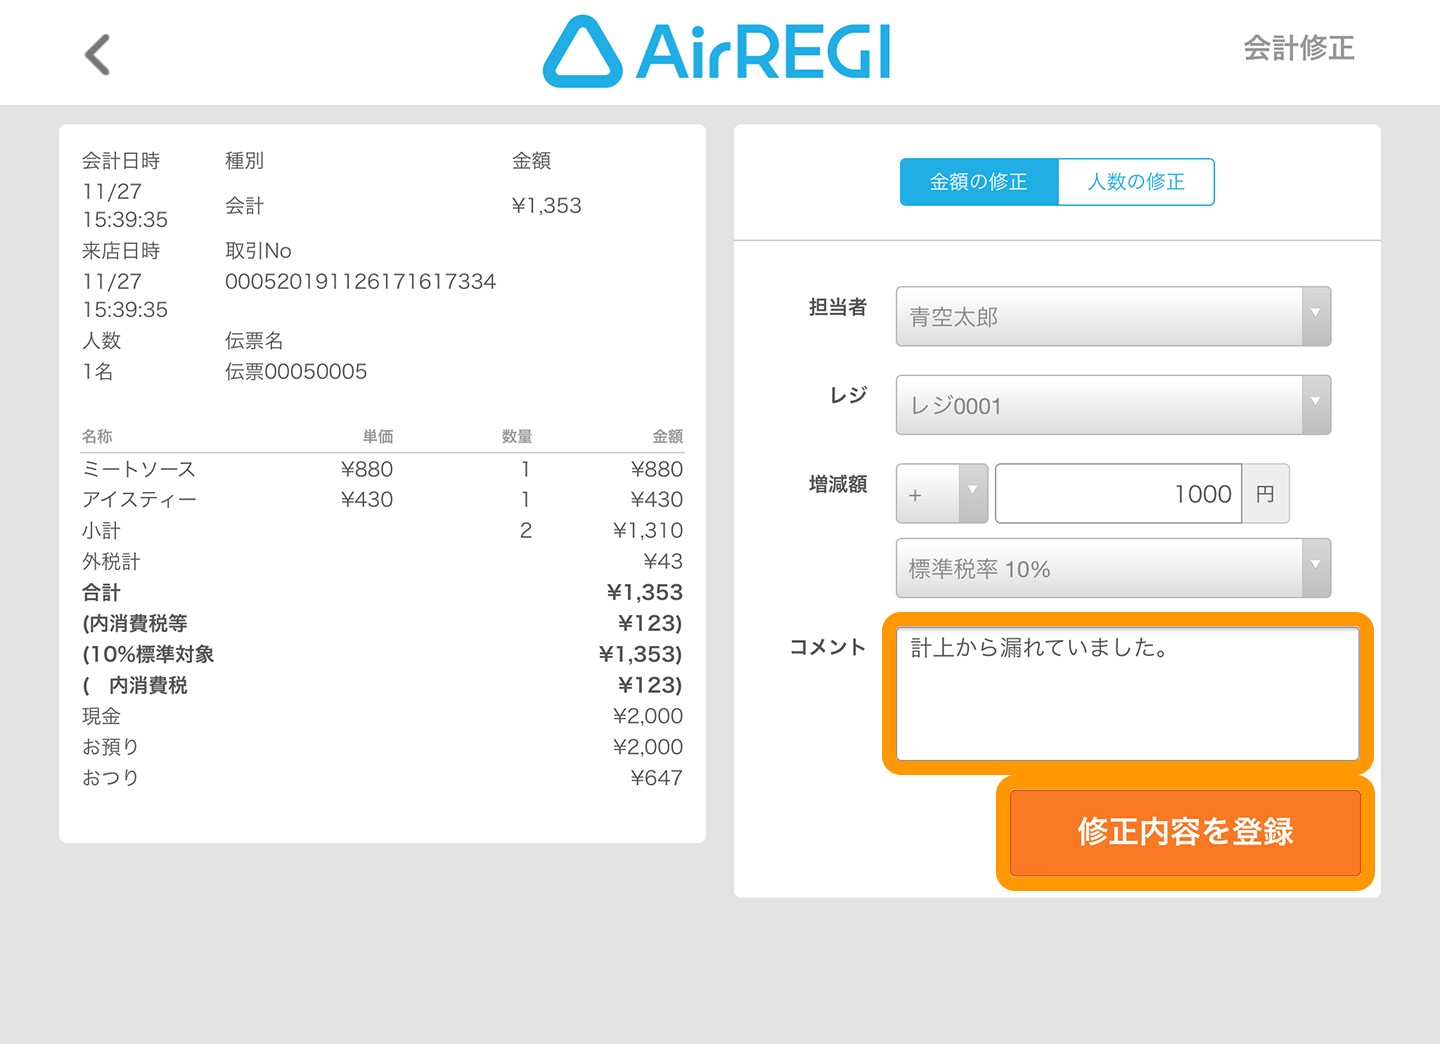This screenshot has height=1044, width=1440.
Task: Switch to 人数の修正 tab
Action: (1136, 182)
